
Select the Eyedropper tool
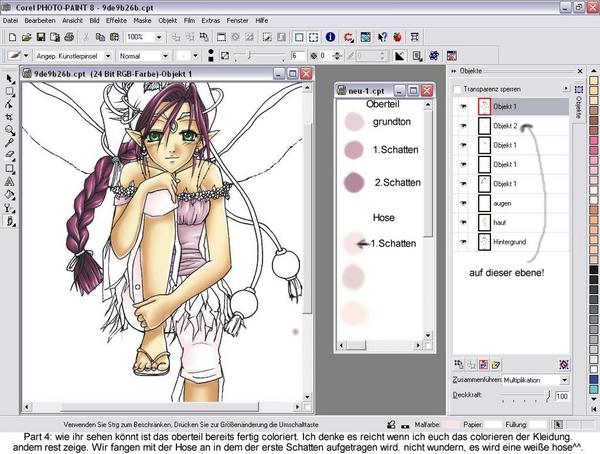click(10, 143)
